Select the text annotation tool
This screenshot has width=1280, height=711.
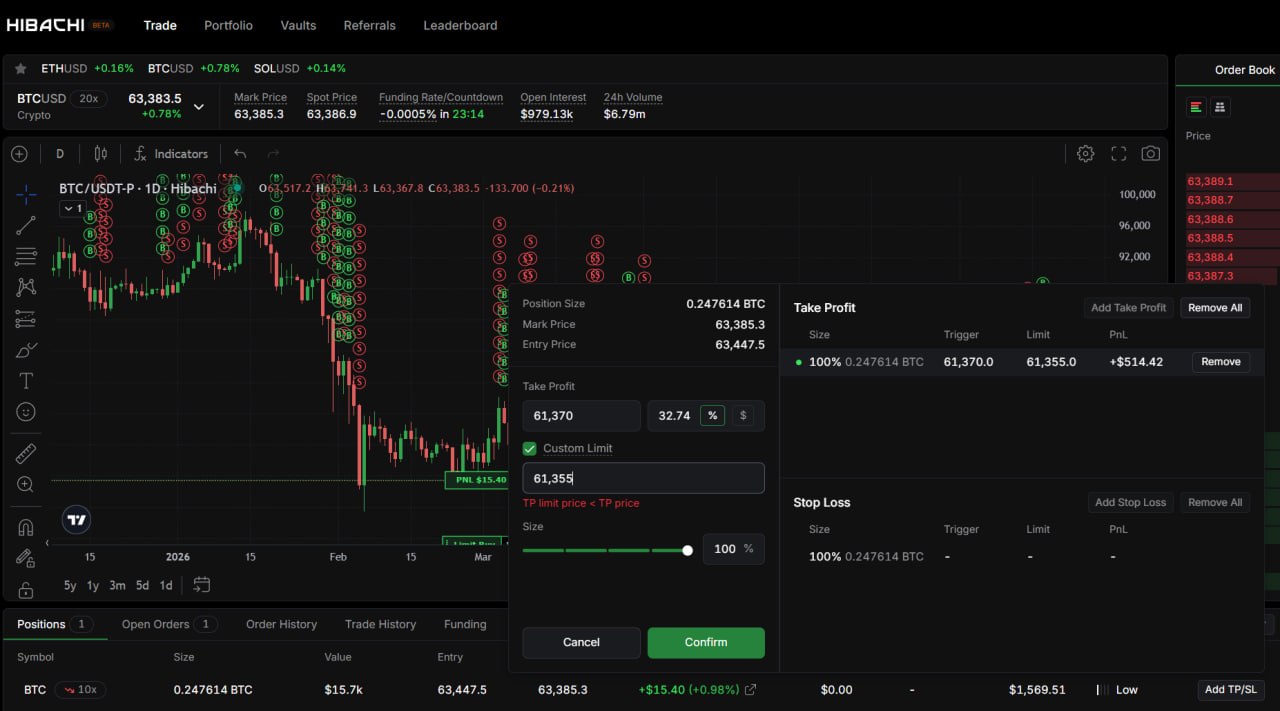pyautogui.click(x=26, y=381)
